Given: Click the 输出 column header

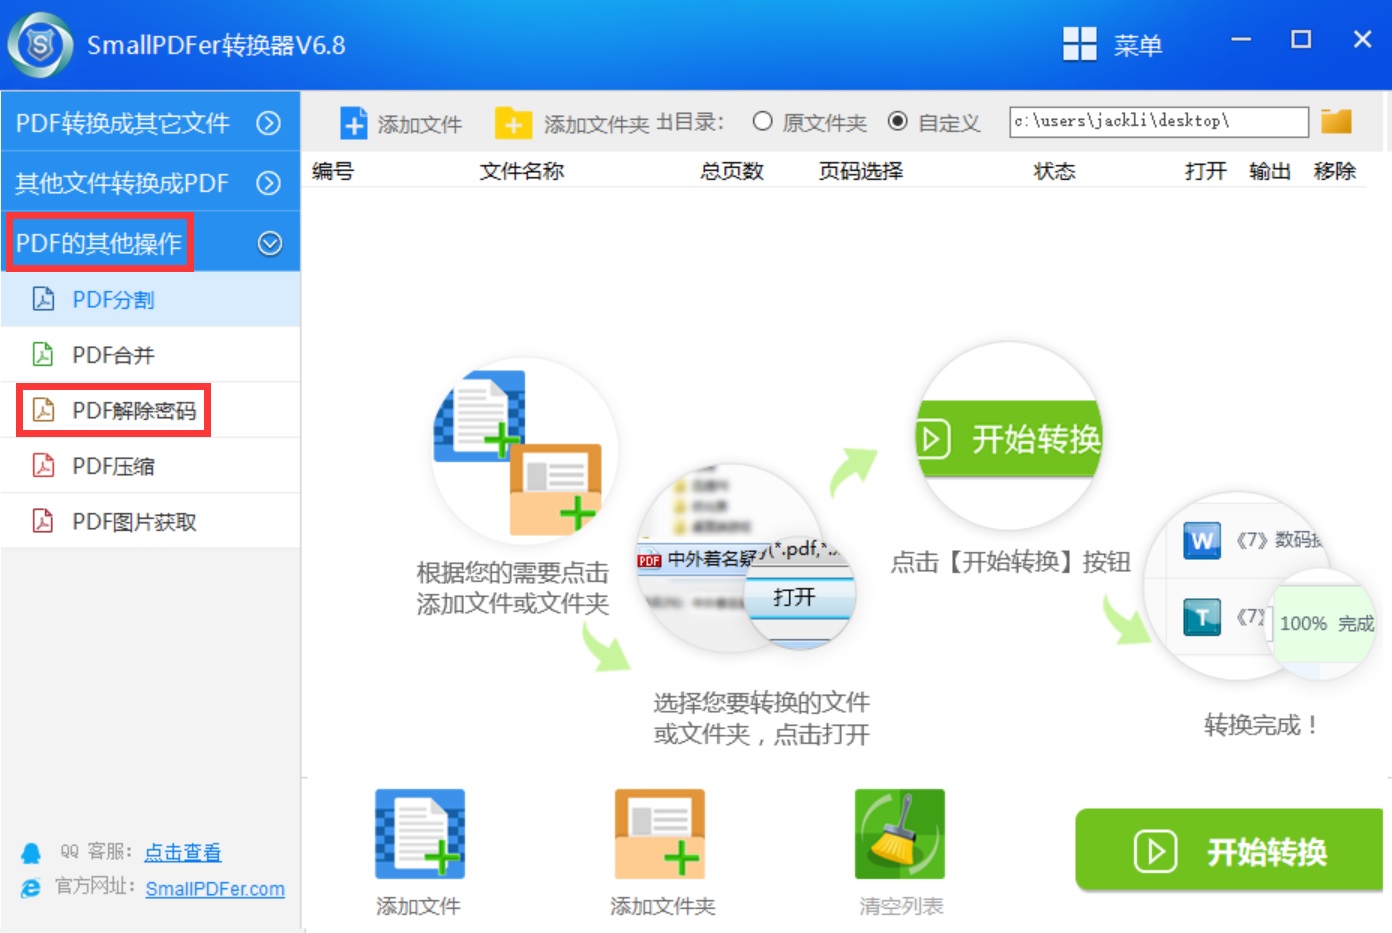Looking at the screenshot, I should pyautogui.click(x=1270, y=171).
